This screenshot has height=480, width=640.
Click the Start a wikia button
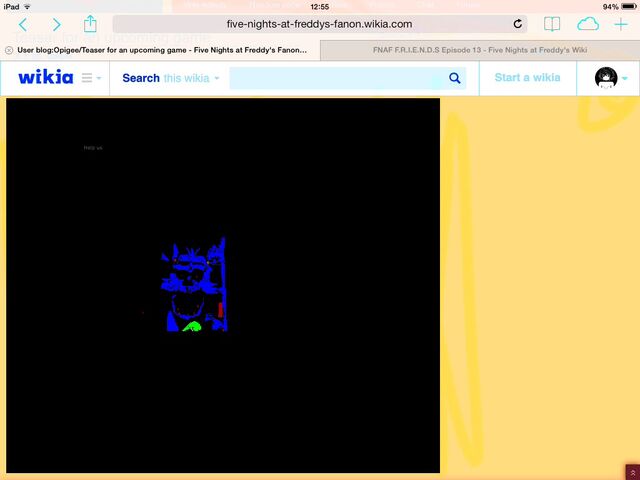(x=527, y=78)
